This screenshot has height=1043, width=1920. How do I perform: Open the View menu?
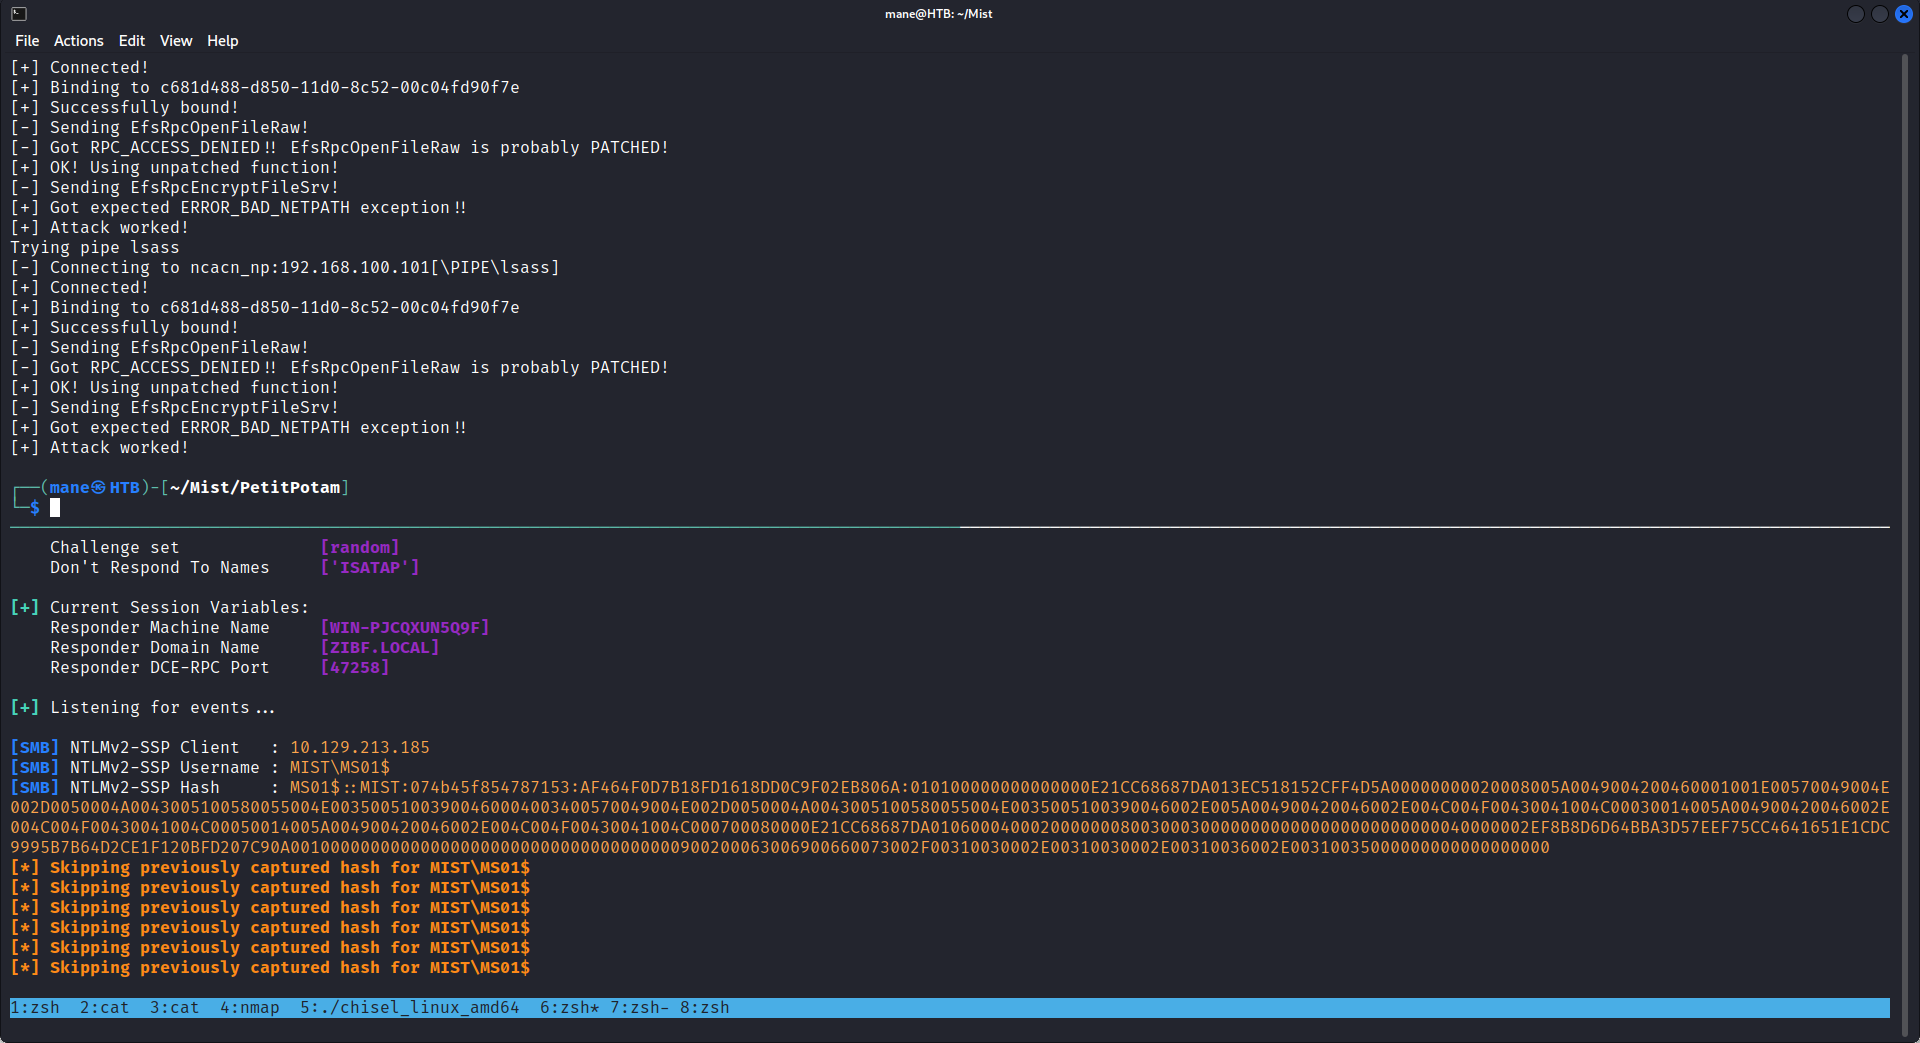point(176,41)
